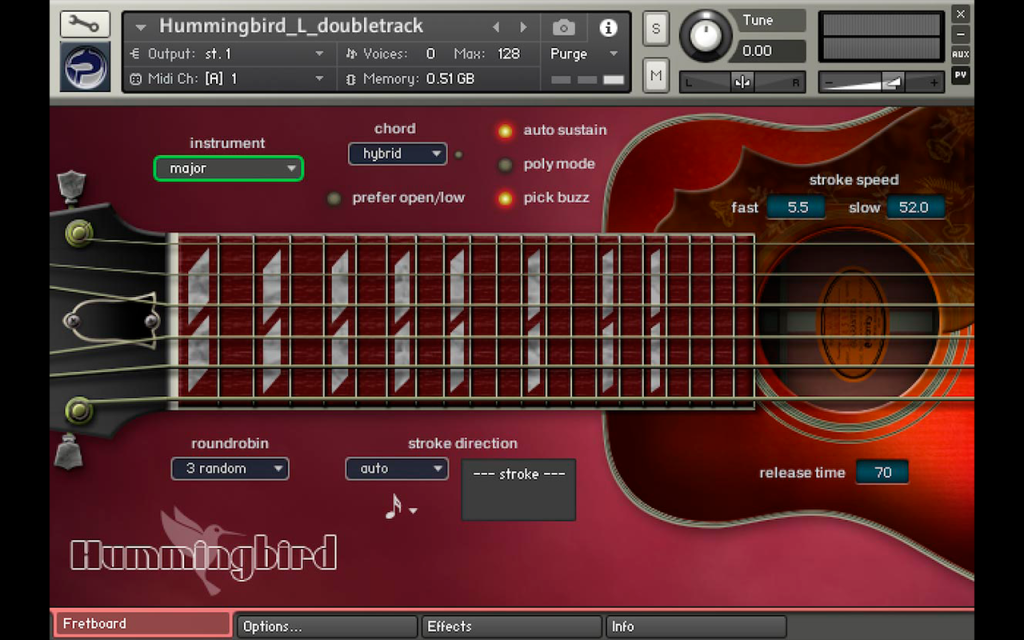Switch to the Options tab

click(x=327, y=626)
